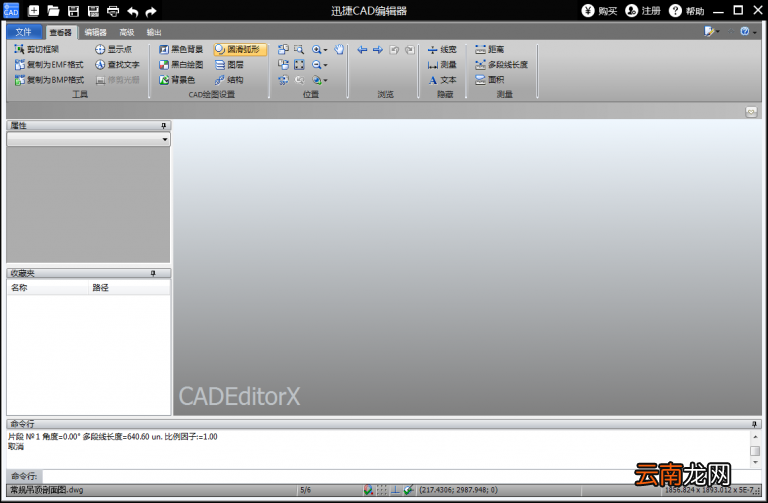Click the 路径 column header
The height and width of the screenshot is (503, 768).
129,287
